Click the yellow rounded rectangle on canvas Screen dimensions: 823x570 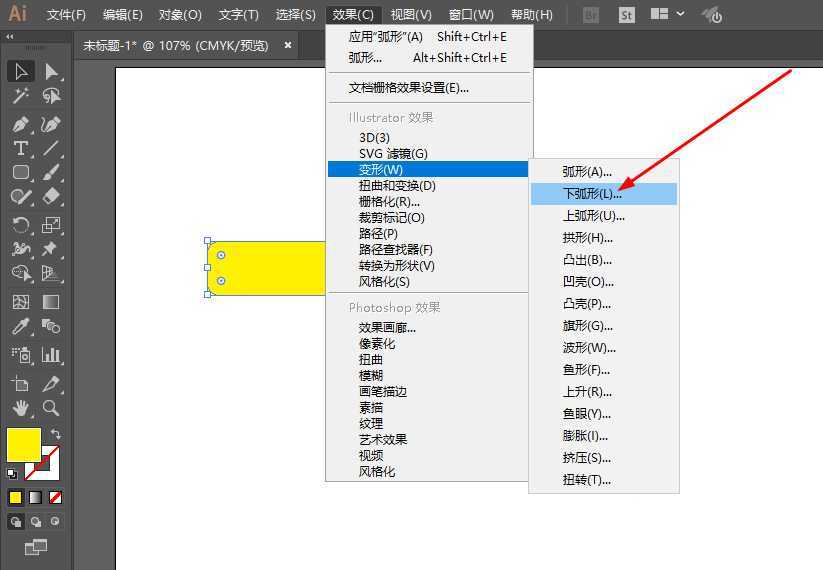[x=267, y=268]
